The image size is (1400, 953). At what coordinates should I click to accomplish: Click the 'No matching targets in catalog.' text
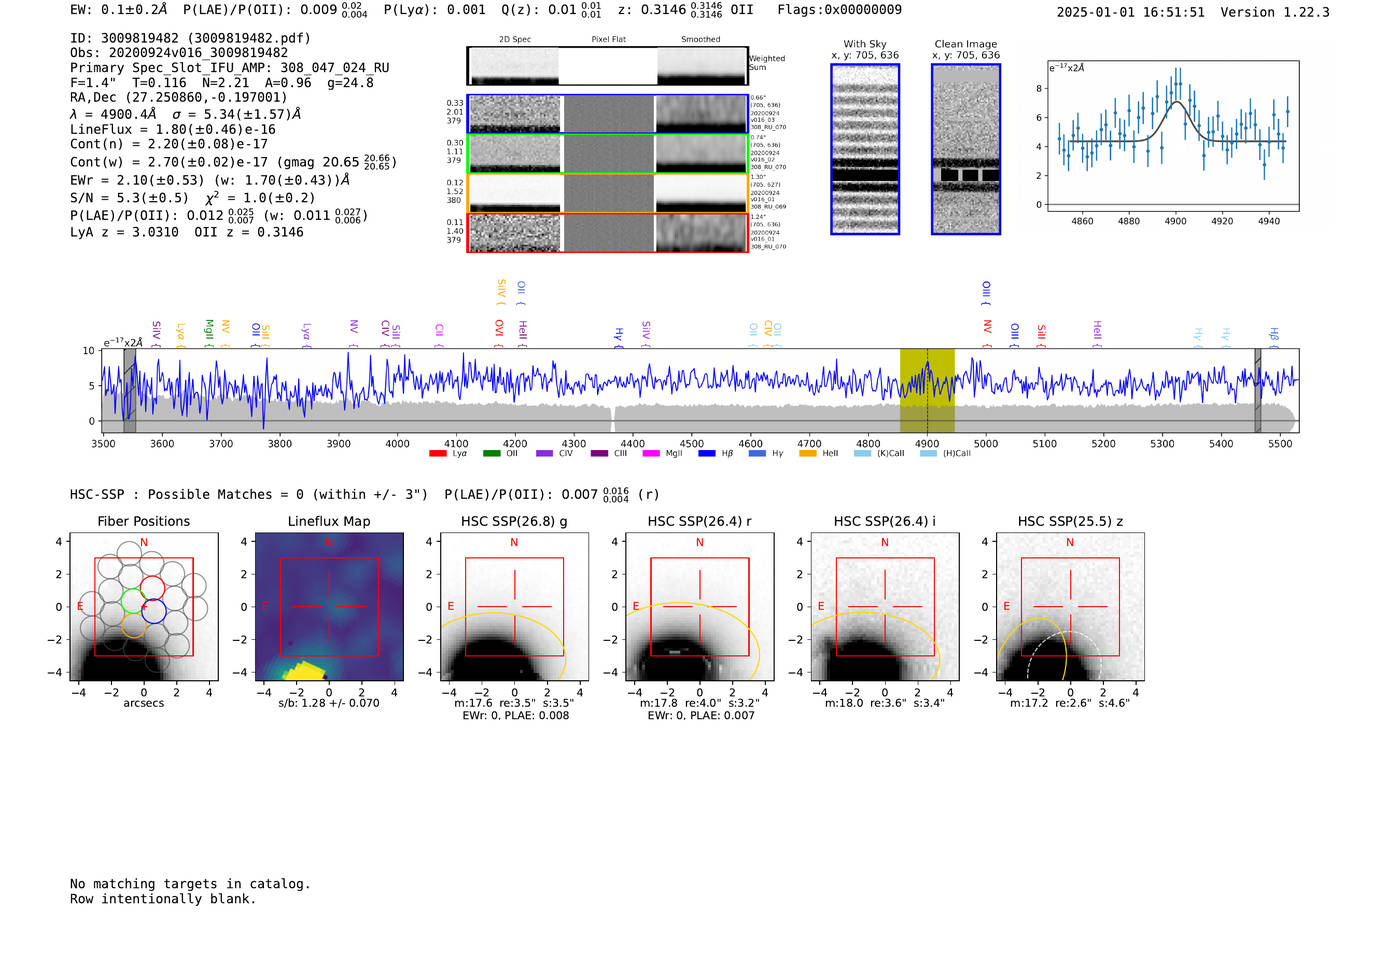[190, 884]
